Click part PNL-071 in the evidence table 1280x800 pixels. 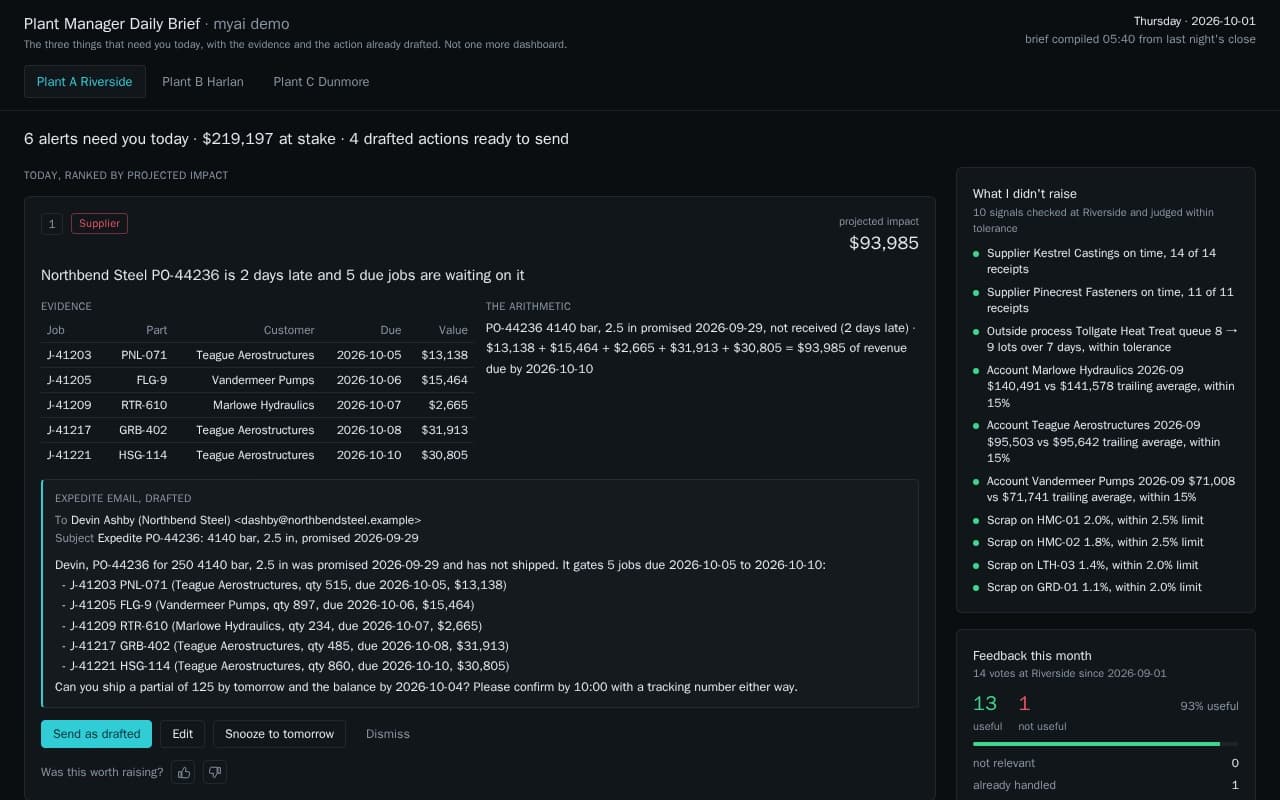144,355
